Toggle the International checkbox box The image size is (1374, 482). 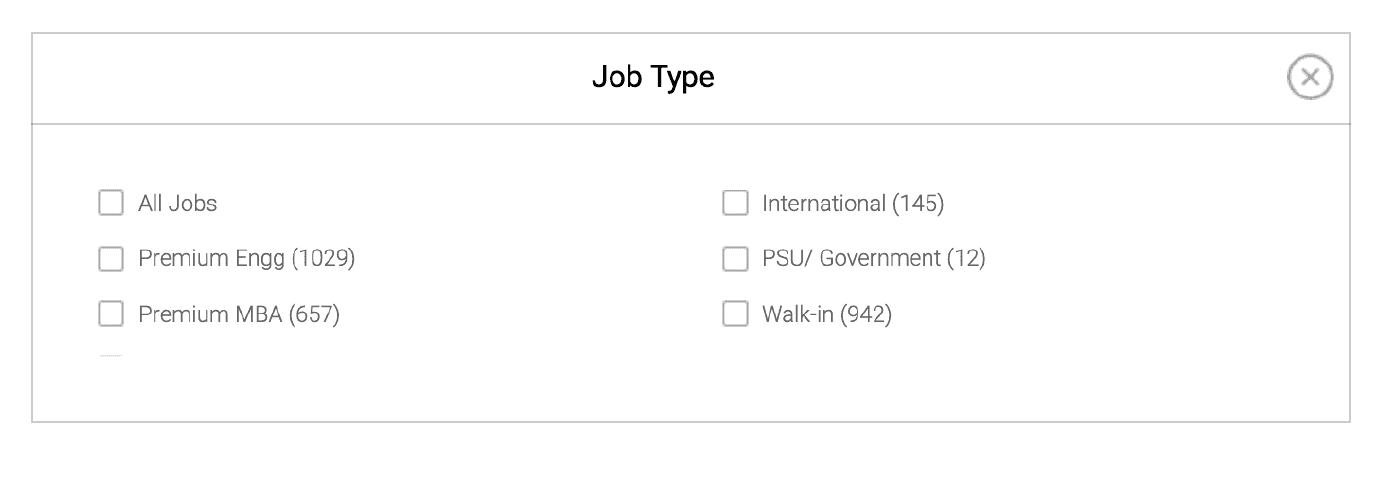(735, 203)
